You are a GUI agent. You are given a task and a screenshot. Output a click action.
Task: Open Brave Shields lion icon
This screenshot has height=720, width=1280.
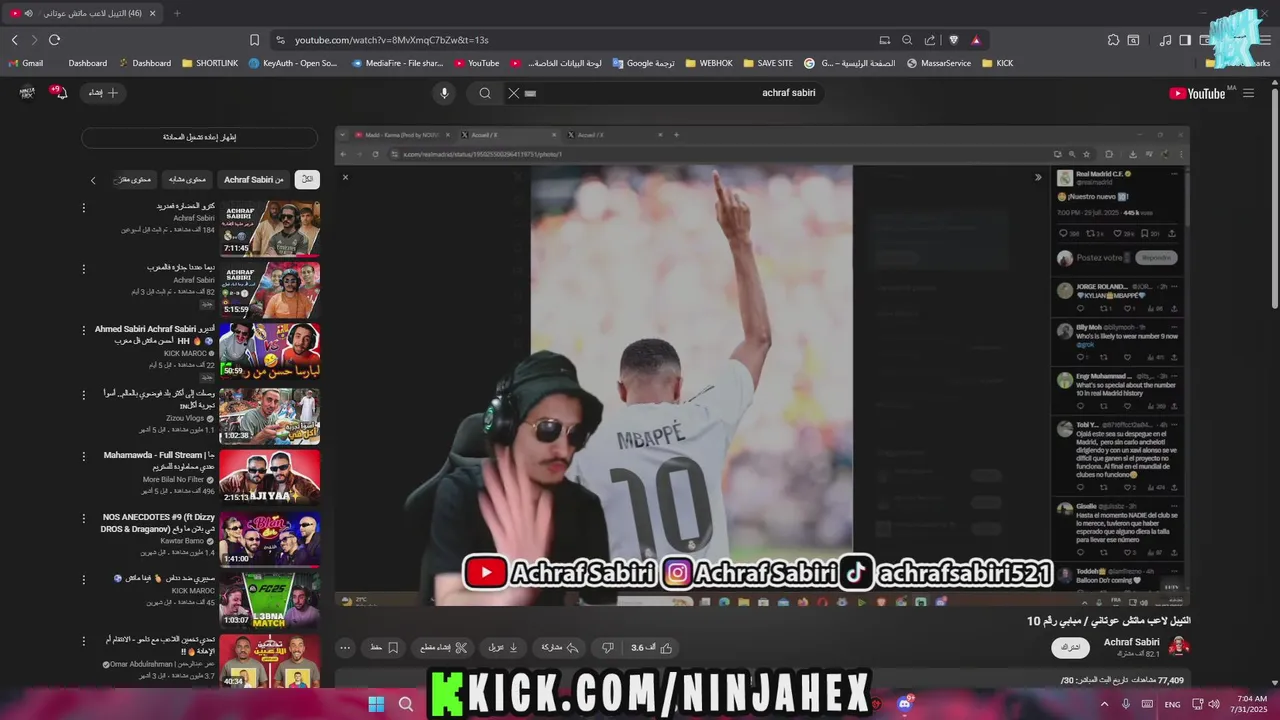coord(954,40)
